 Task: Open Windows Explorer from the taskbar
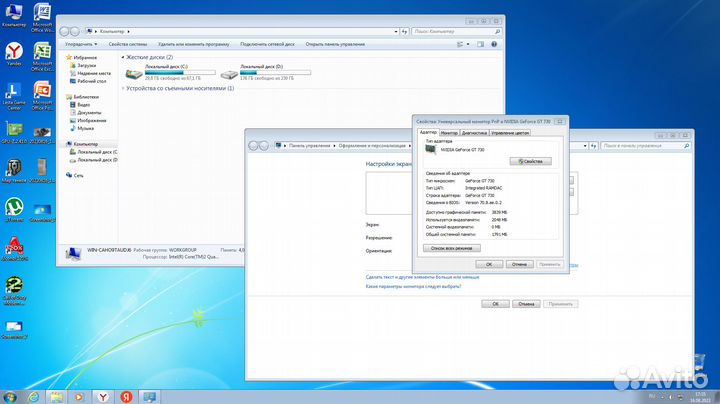coord(56,397)
